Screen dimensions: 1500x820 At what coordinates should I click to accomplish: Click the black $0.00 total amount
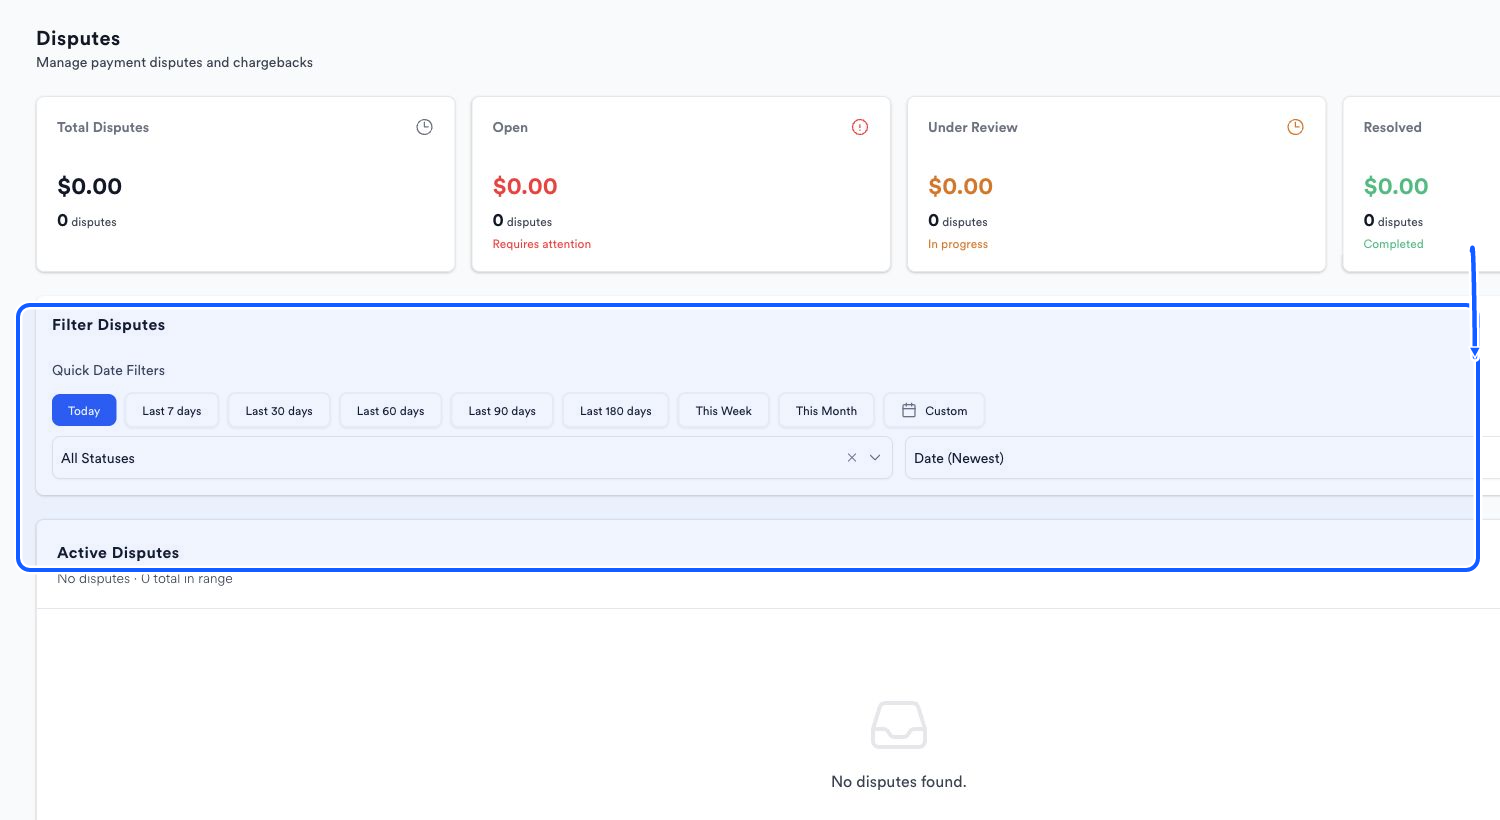90,186
